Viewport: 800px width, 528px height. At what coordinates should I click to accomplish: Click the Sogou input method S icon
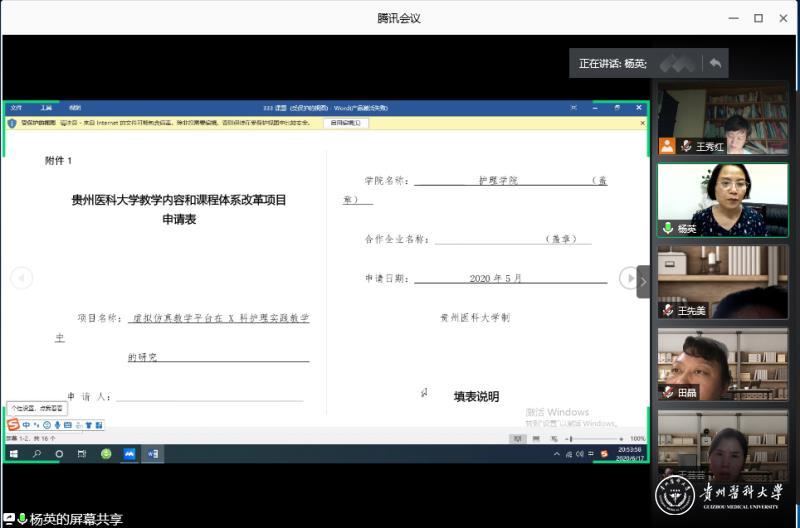coord(14,425)
